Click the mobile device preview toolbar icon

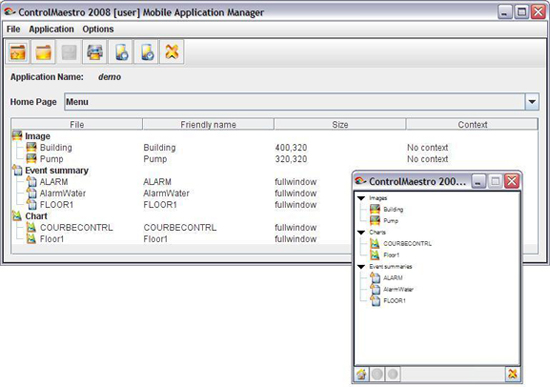pyautogui.click(x=121, y=52)
